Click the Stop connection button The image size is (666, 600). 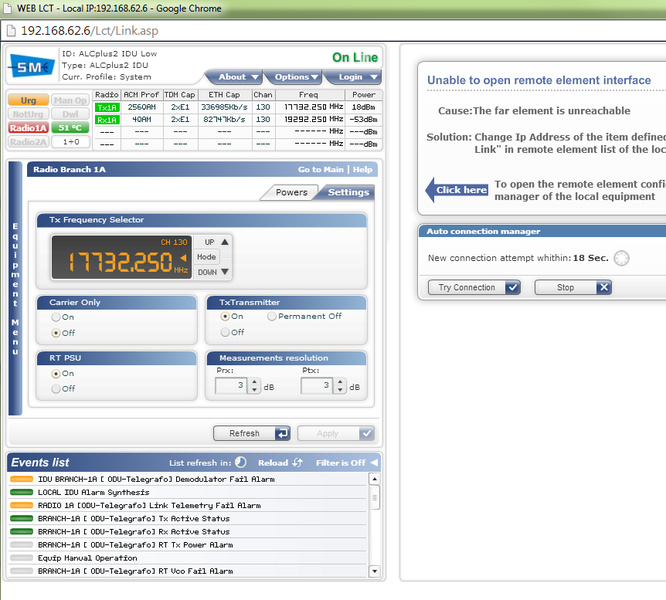(x=573, y=287)
